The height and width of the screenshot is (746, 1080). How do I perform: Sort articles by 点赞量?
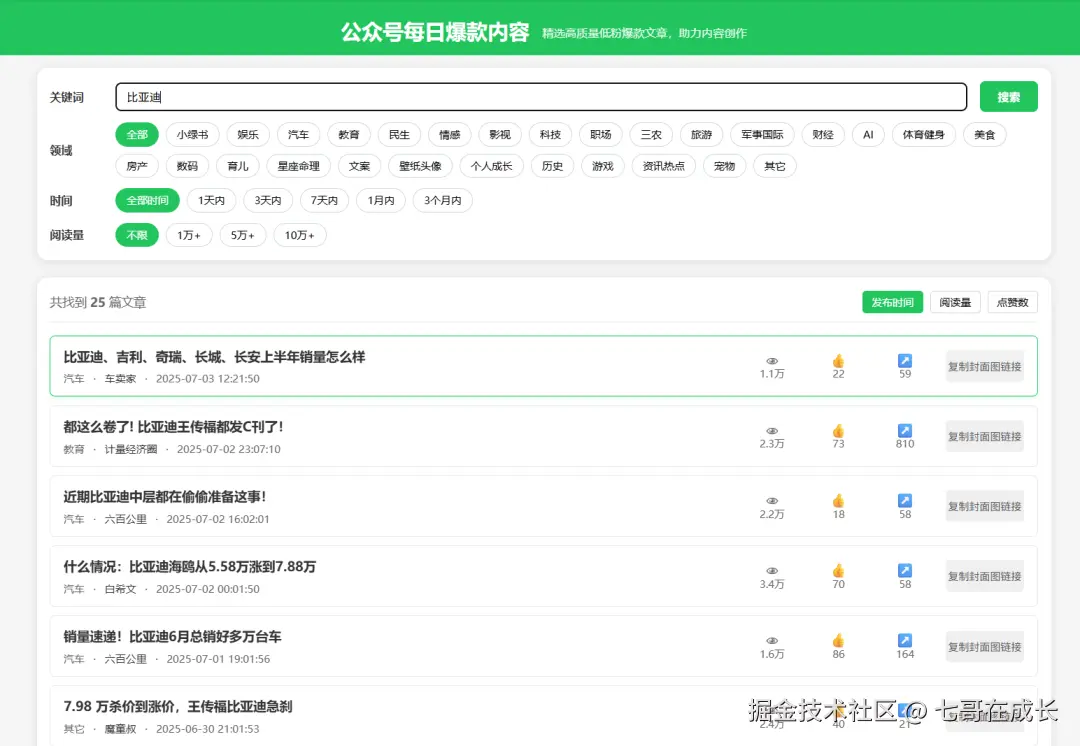(1012, 301)
